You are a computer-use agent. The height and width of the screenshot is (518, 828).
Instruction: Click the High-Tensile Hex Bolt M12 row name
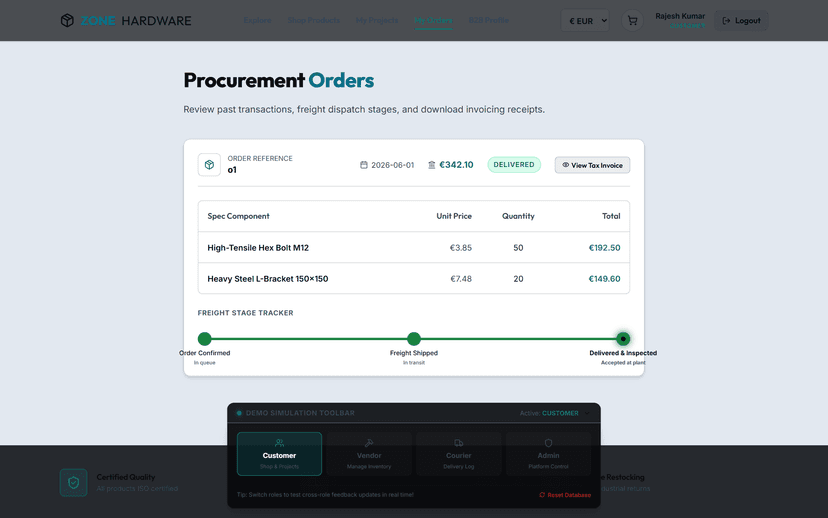click(x=258, y=248)
